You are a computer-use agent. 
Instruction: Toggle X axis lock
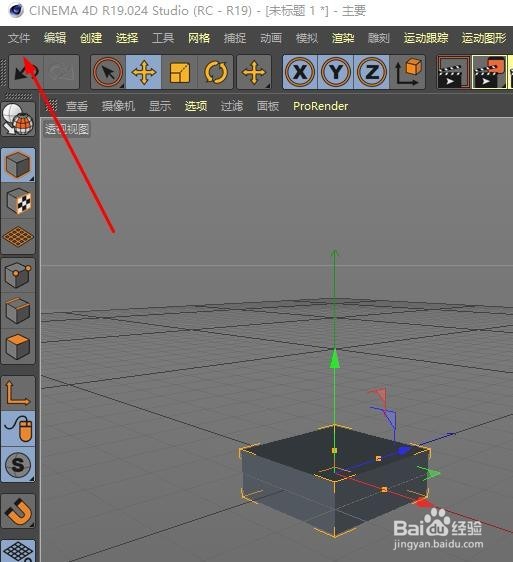pos(300,72)
